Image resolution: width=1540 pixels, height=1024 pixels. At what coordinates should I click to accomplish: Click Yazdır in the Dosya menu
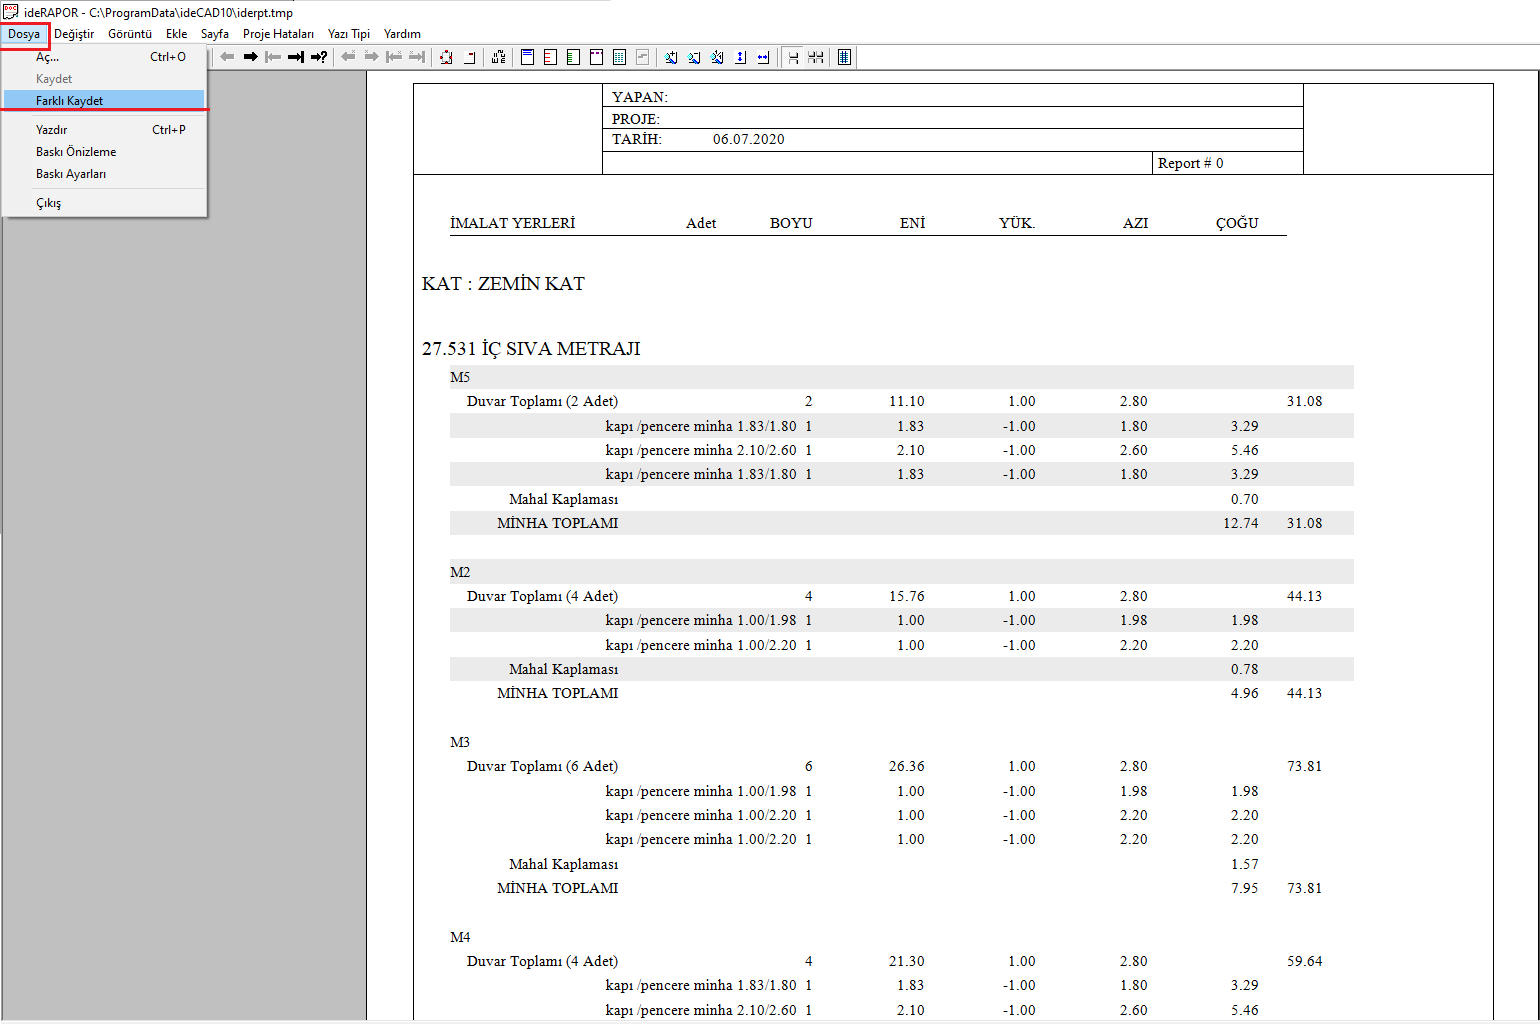(52, 130)
